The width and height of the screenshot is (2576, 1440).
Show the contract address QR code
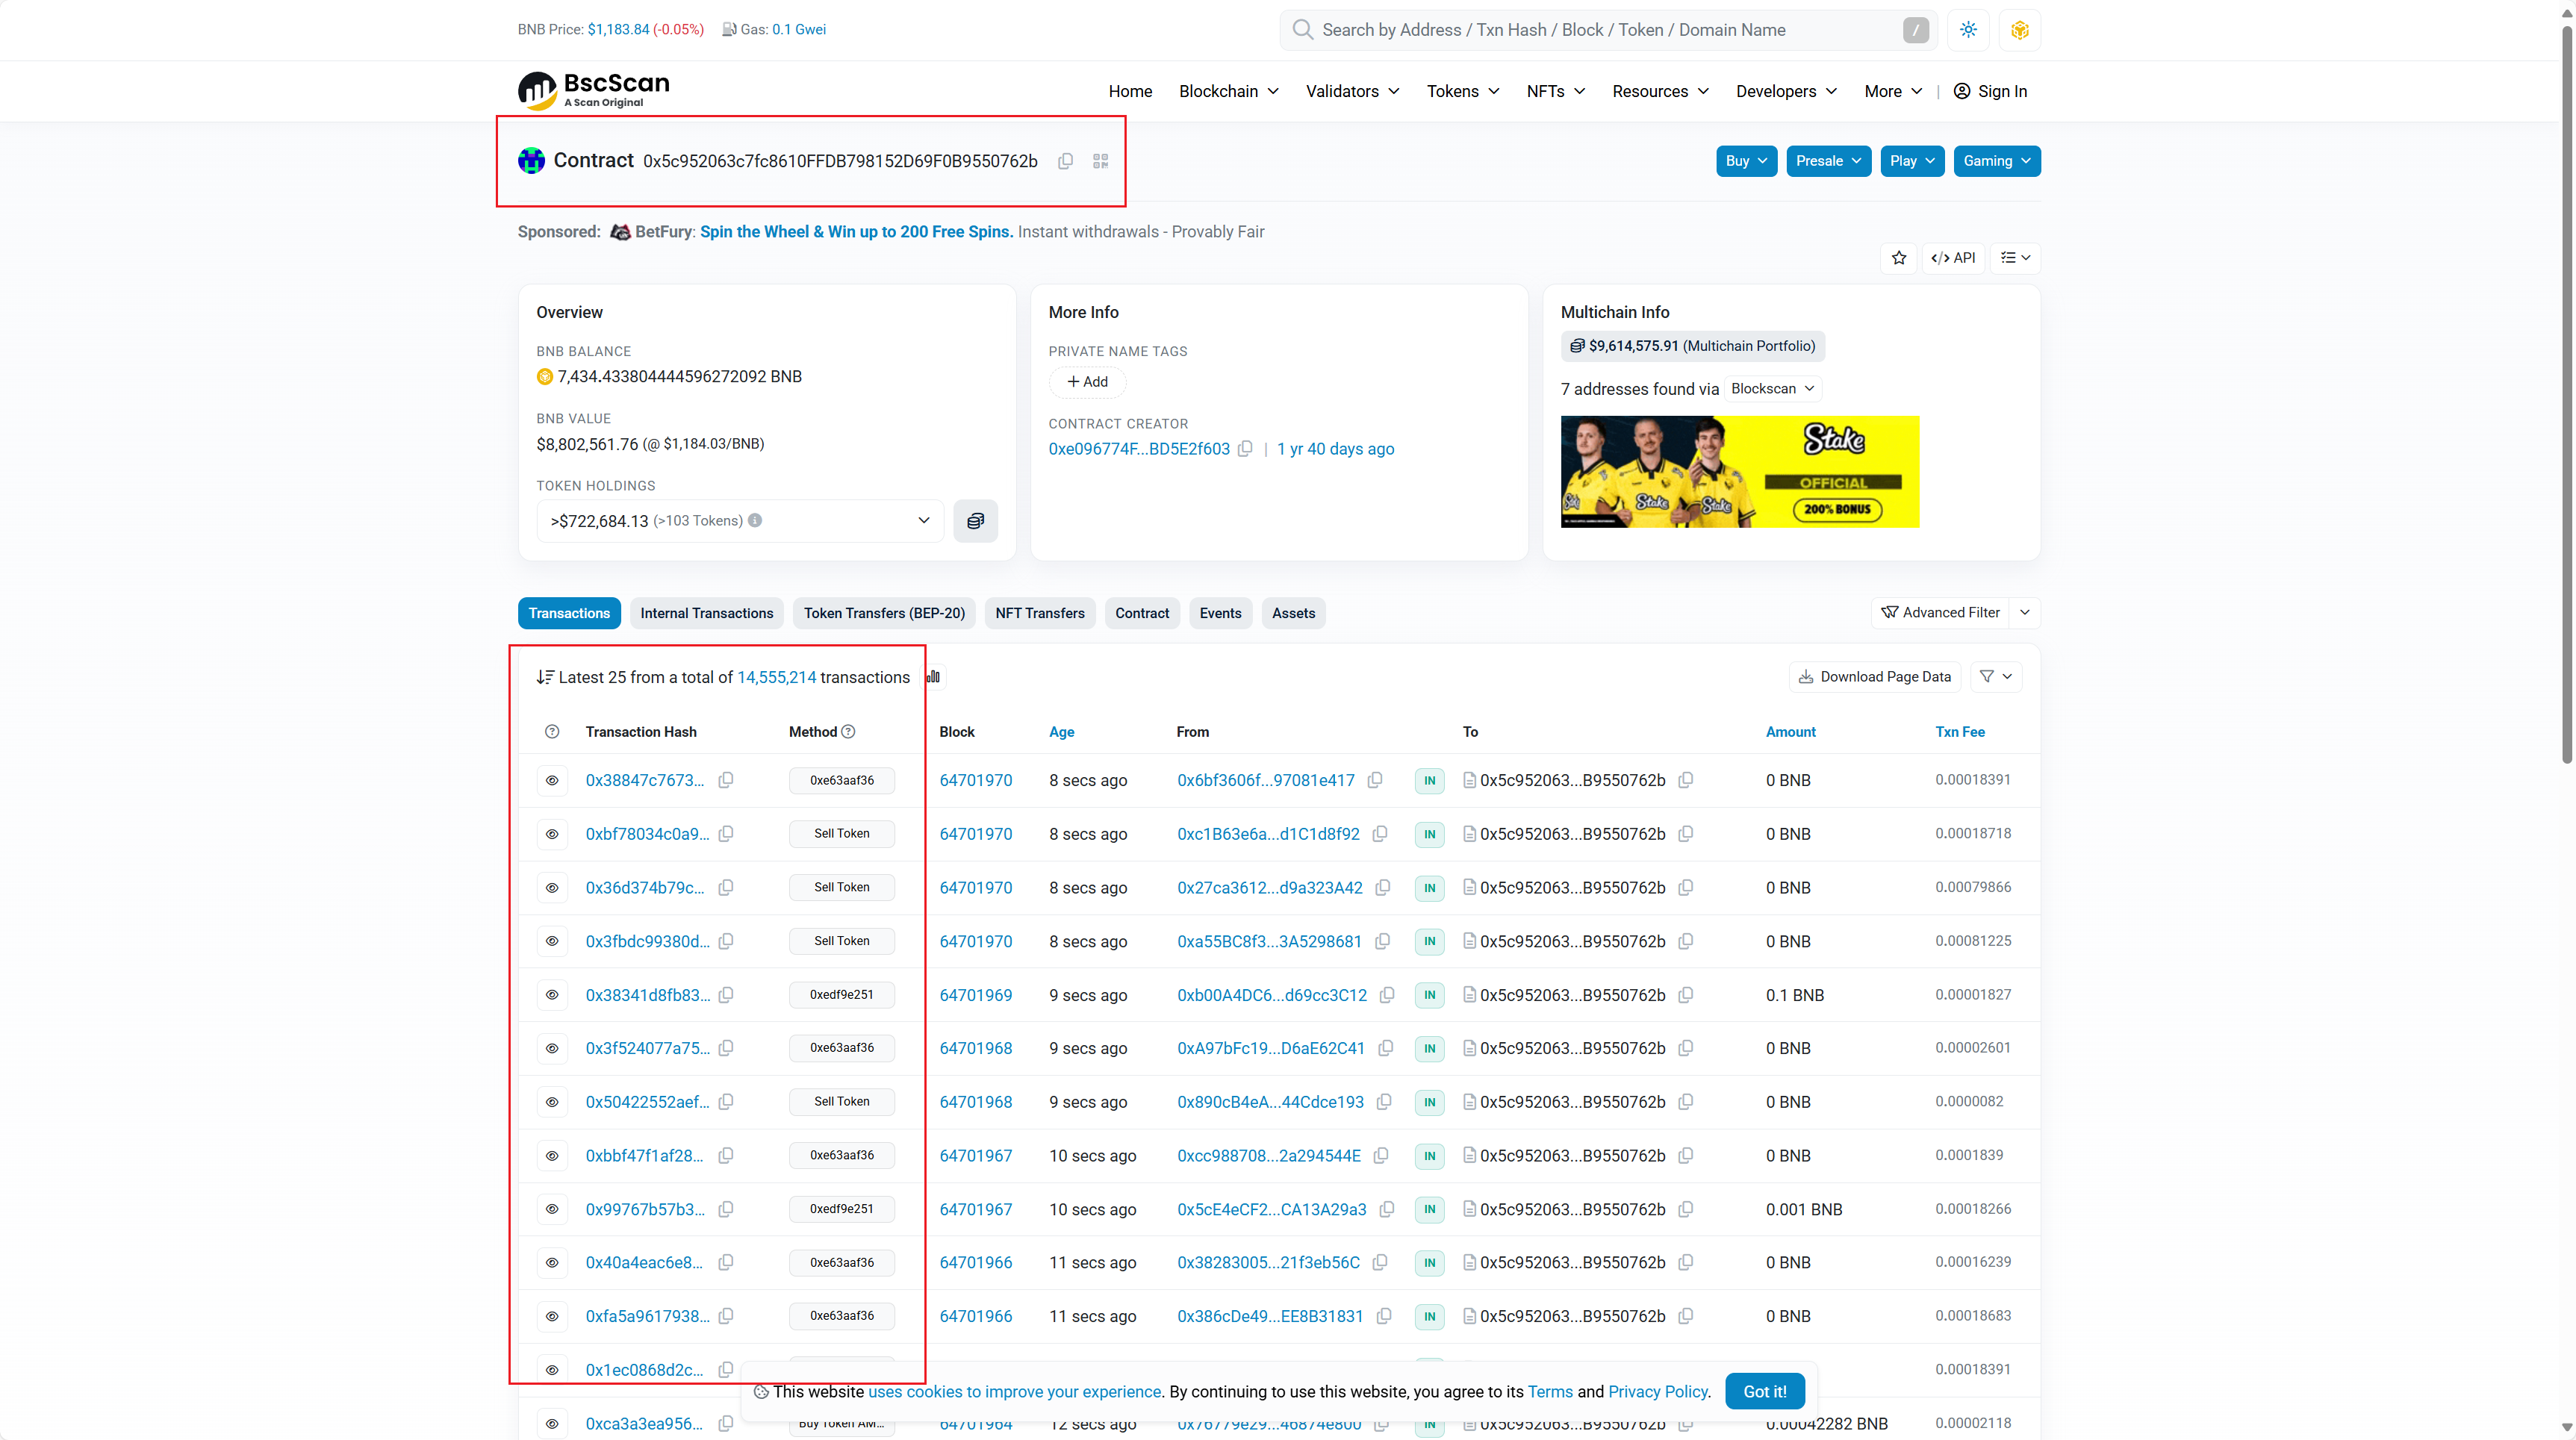1100,161
